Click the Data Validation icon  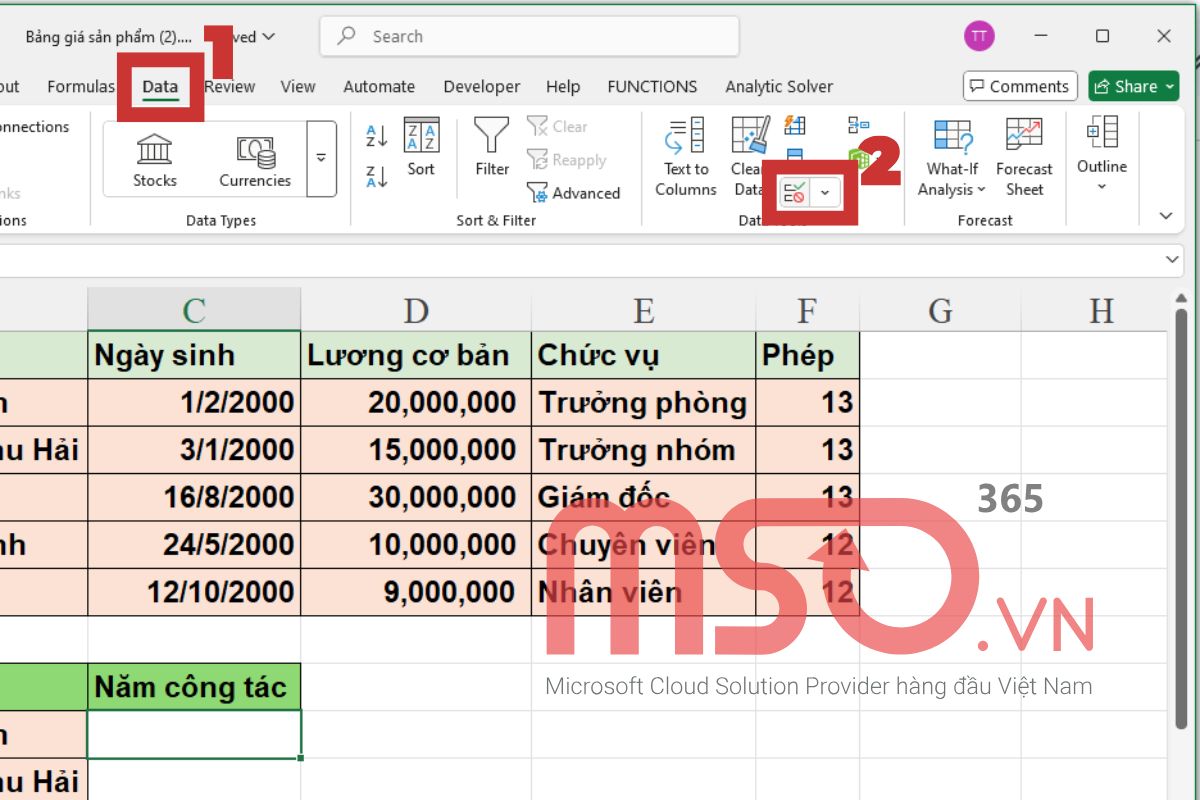pyautogui.click(x=794, y=193)
